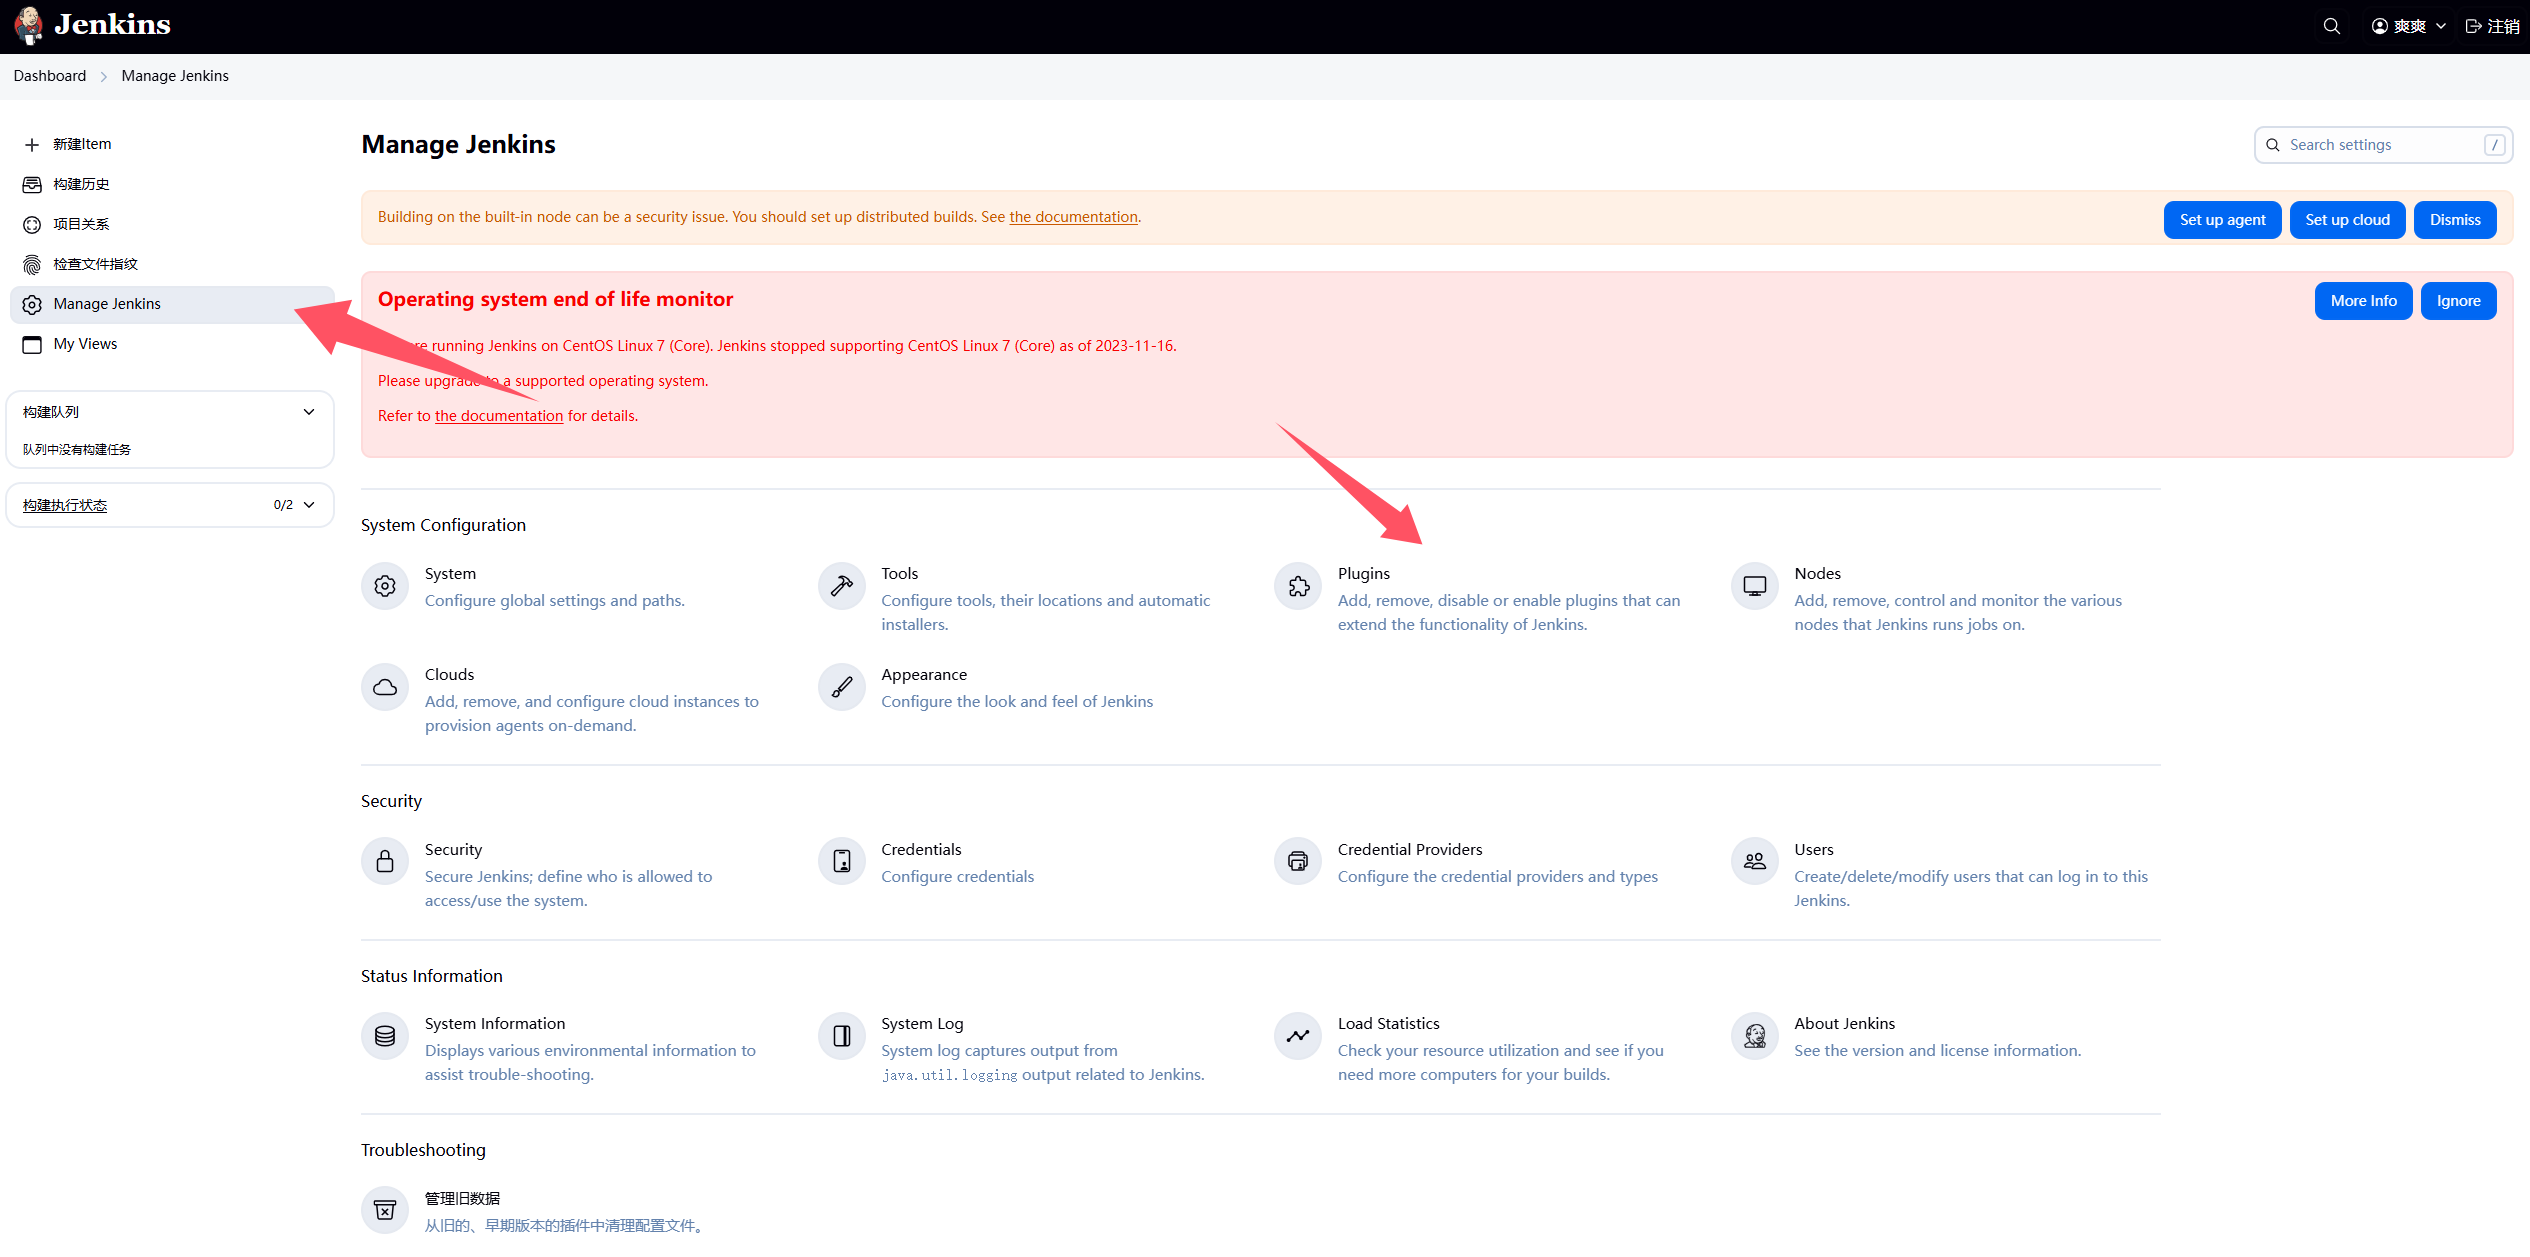Screen dimensions: 2530x1257
Task: Go to Dashboard breadcrumb
Action: (x=50, y=76)
